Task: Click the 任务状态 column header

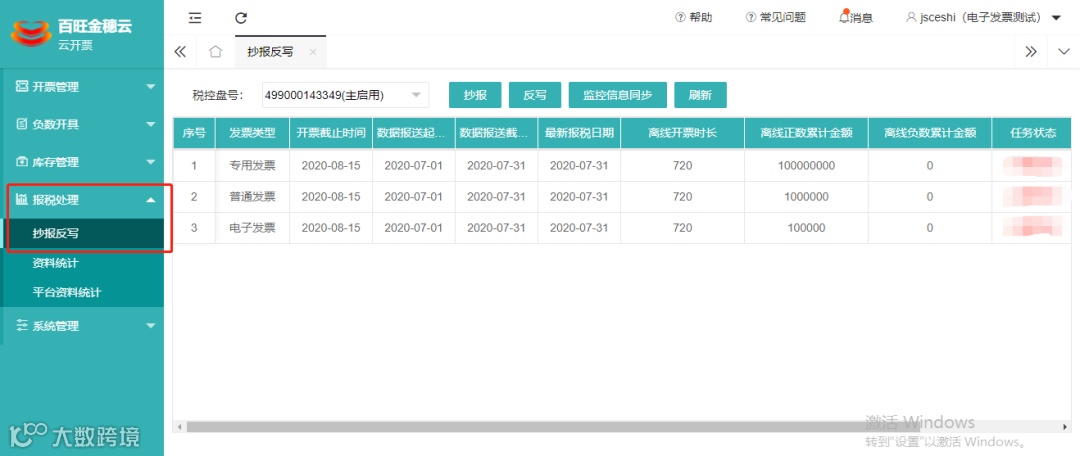Action: coord(1032,133)
